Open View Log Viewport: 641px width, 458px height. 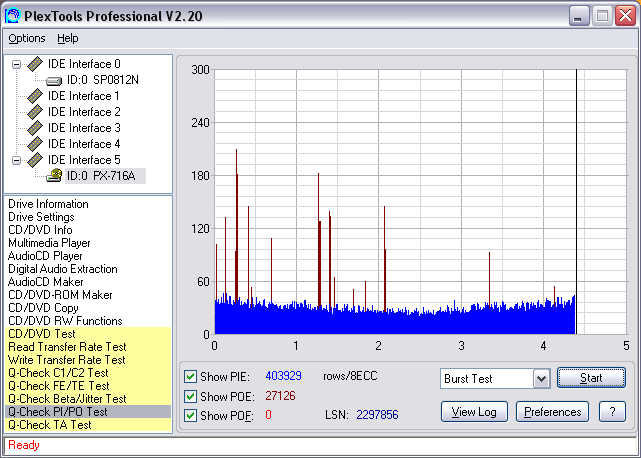coord(474,412)
